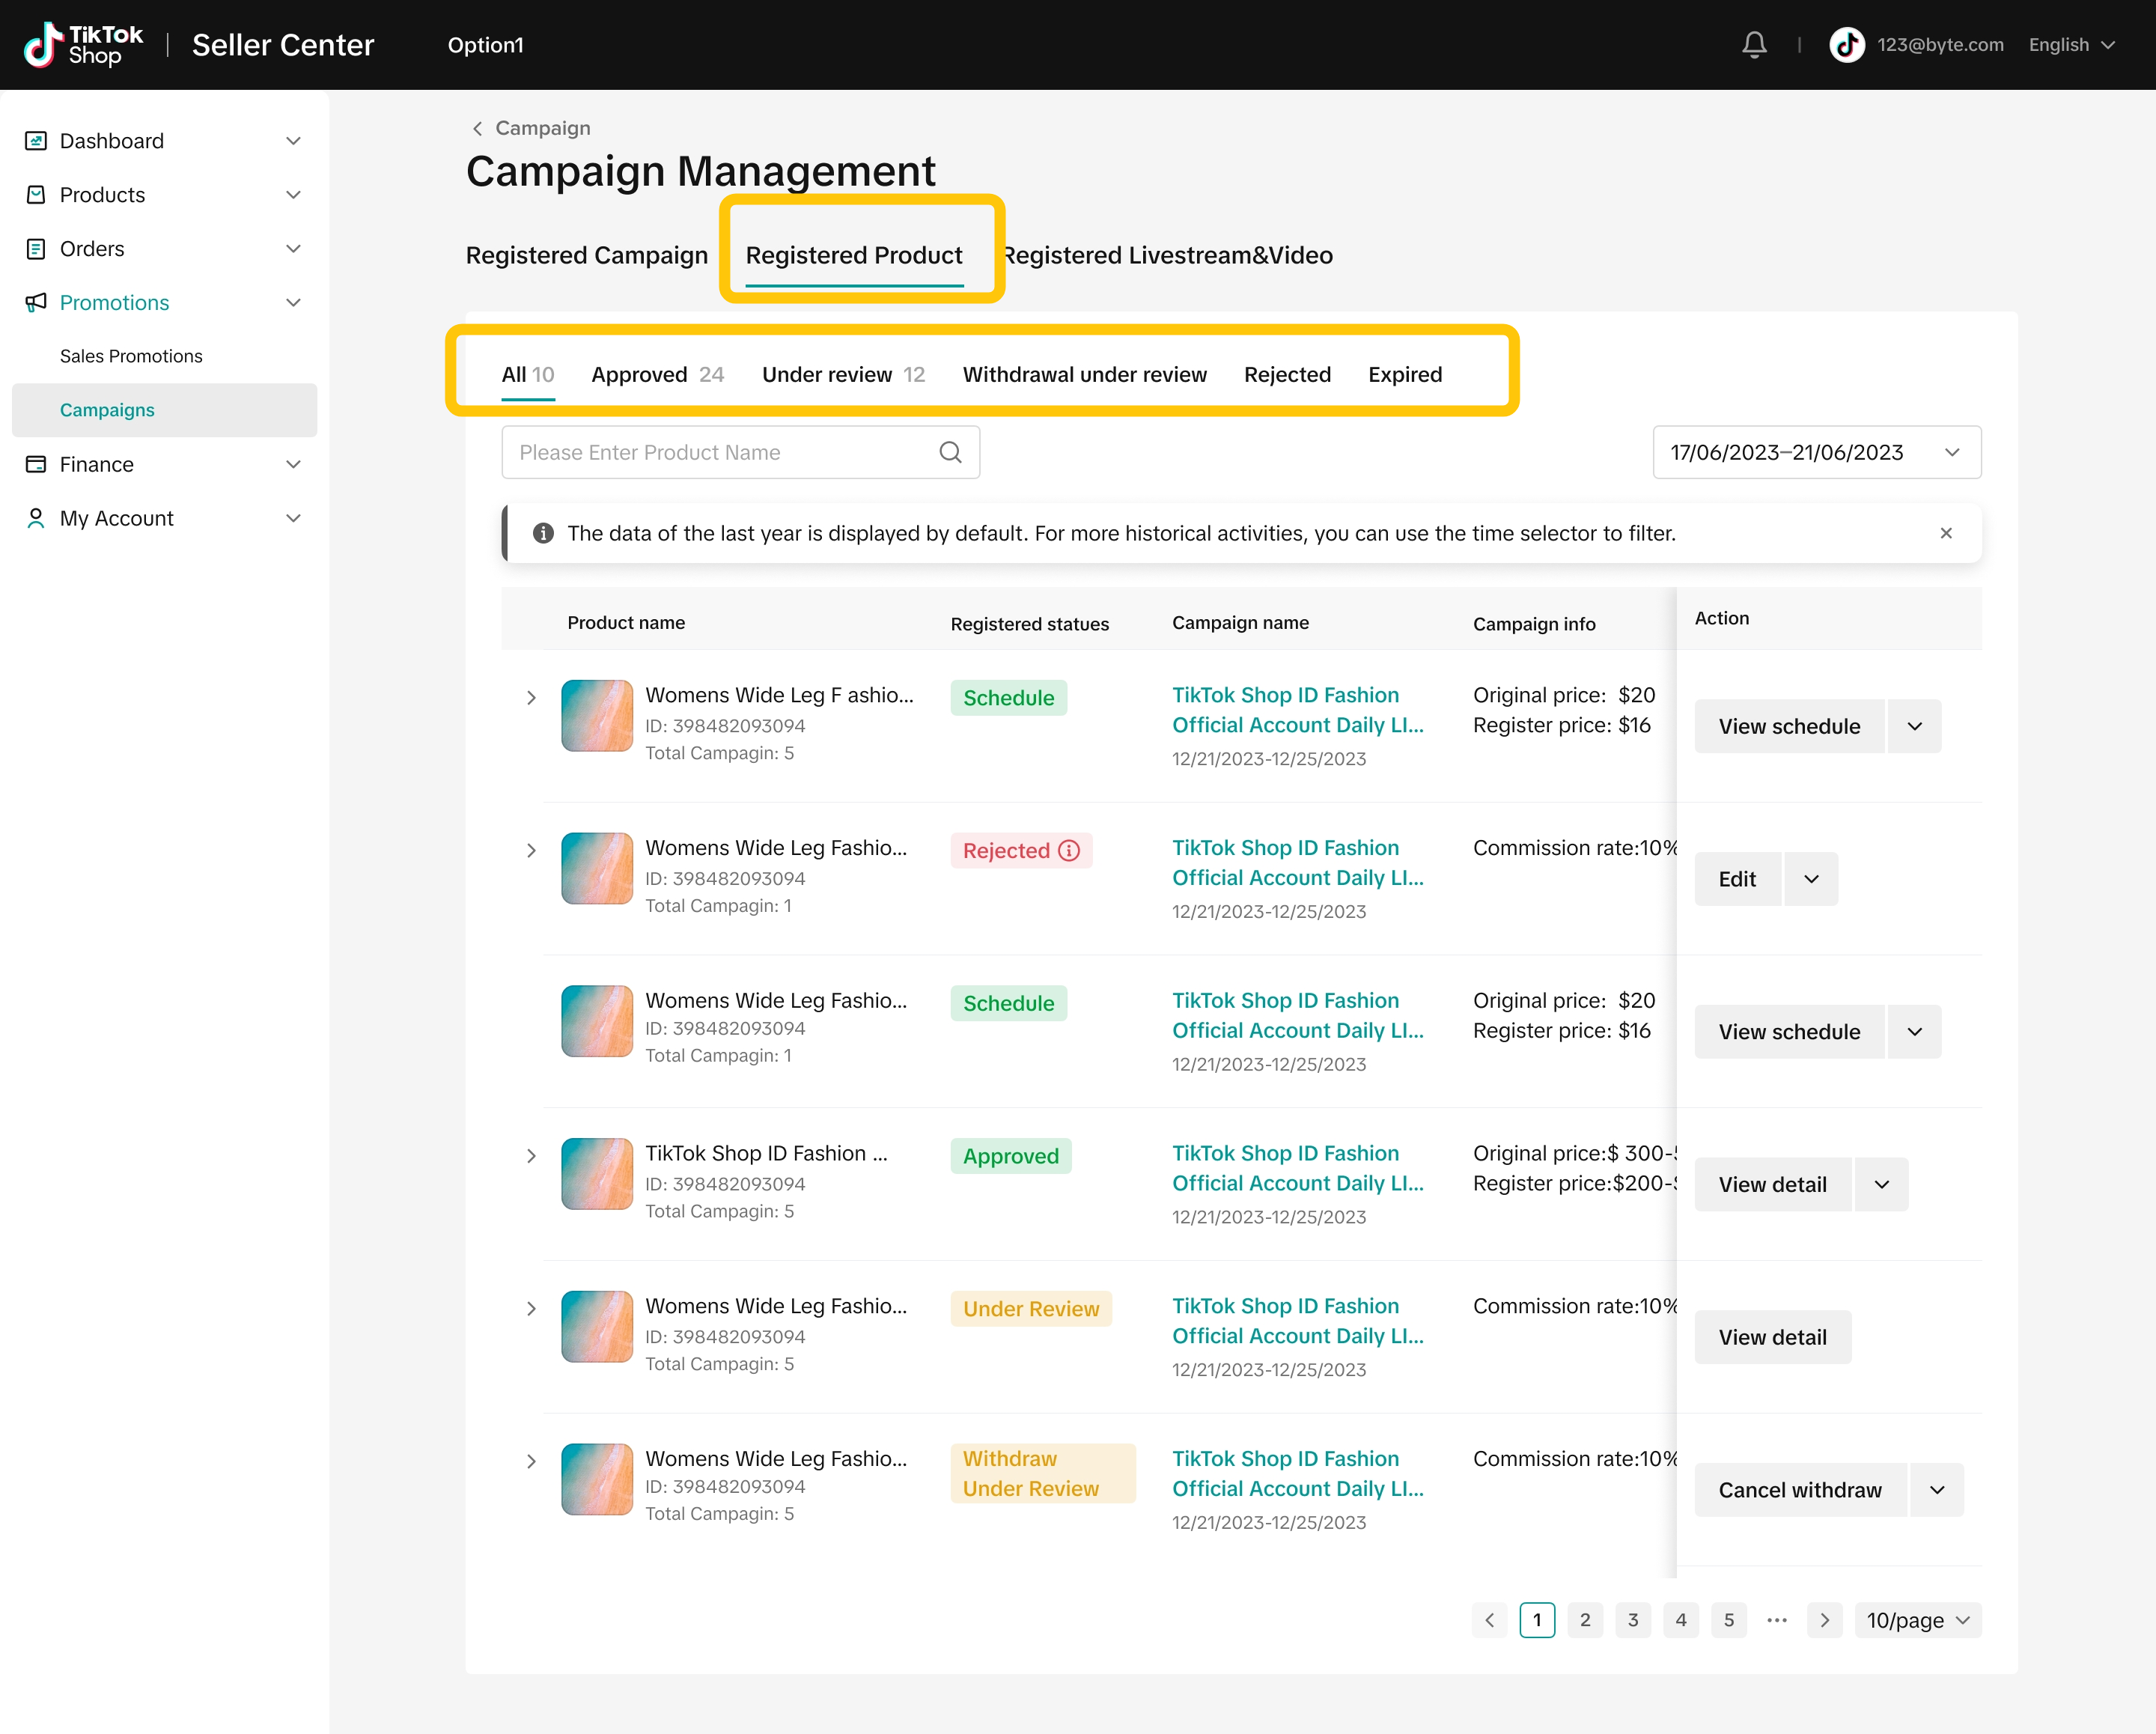The height and width of the screenshot is (1734, 2156).
Task: Click the Edit button
Action: pyautogui.click(x=1737, y=879)
